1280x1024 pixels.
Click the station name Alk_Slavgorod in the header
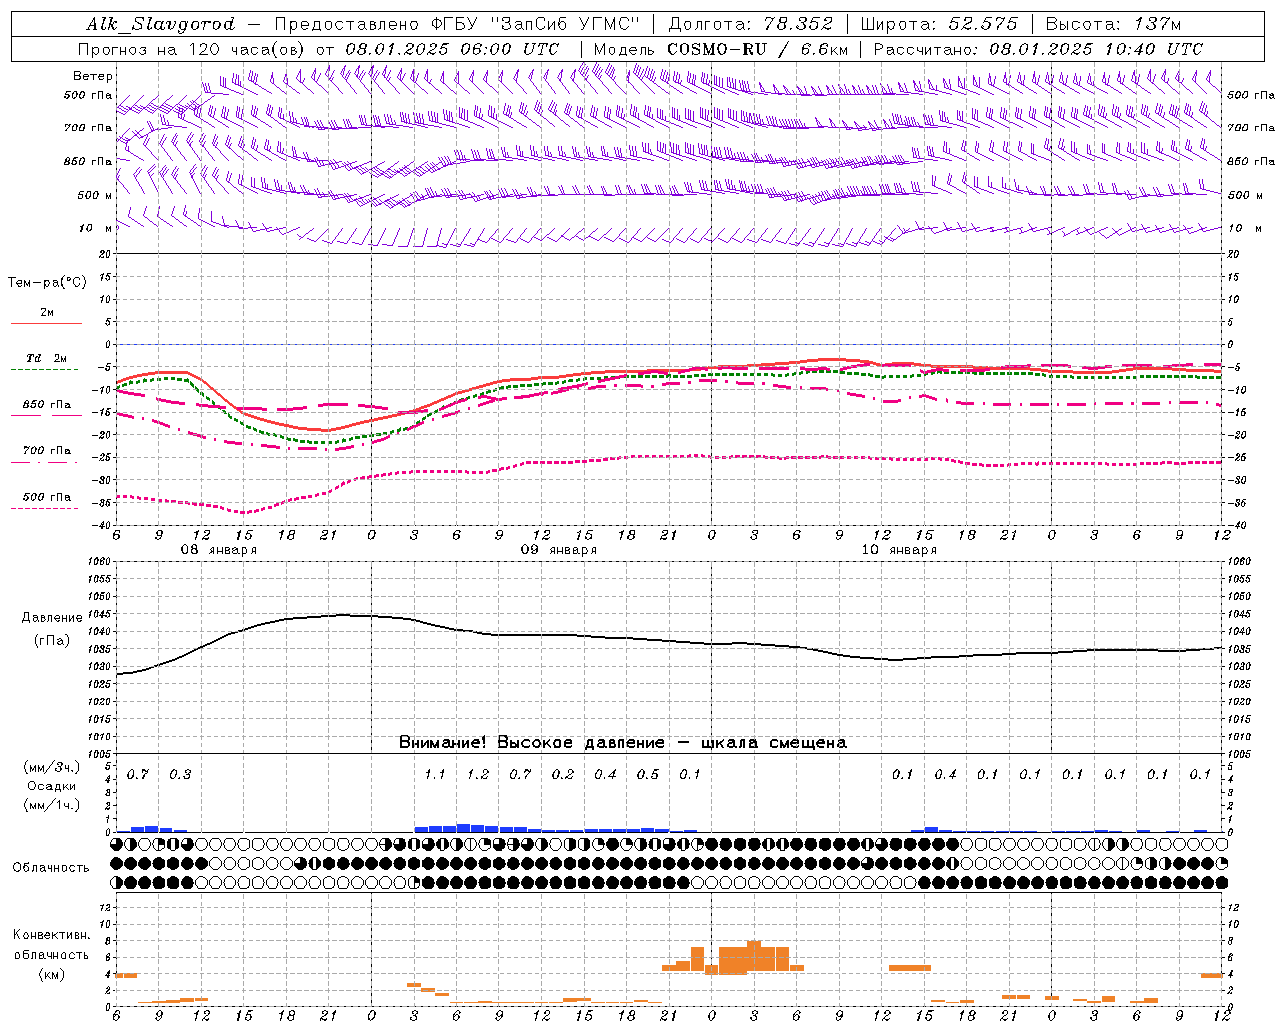pyautogui.click(x=161, y=24)
